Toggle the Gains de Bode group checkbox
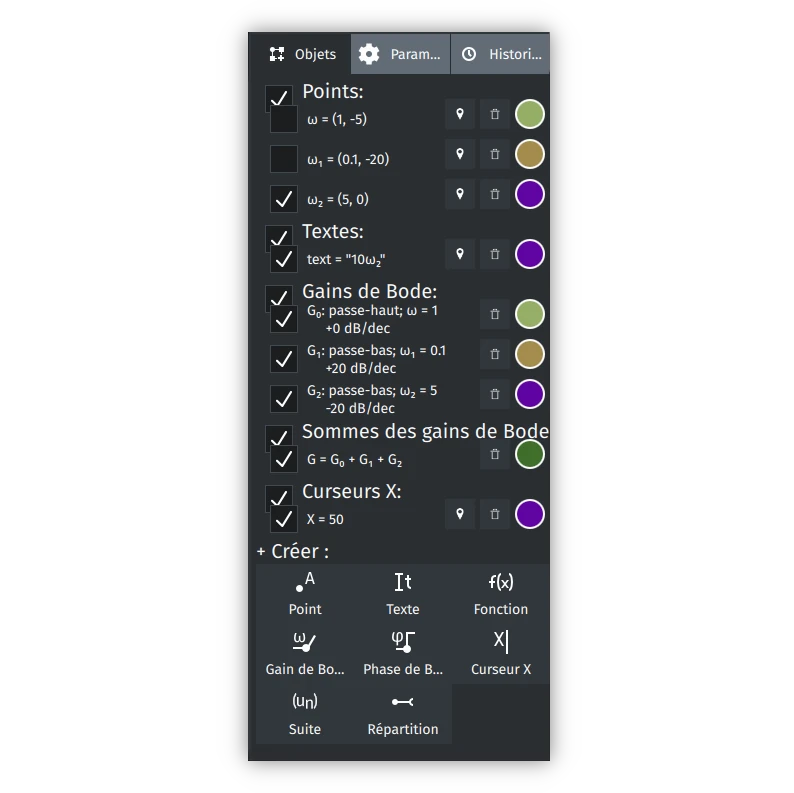This screenshot has width=794, height=793. pyautogui.click(x=279, y=296)
